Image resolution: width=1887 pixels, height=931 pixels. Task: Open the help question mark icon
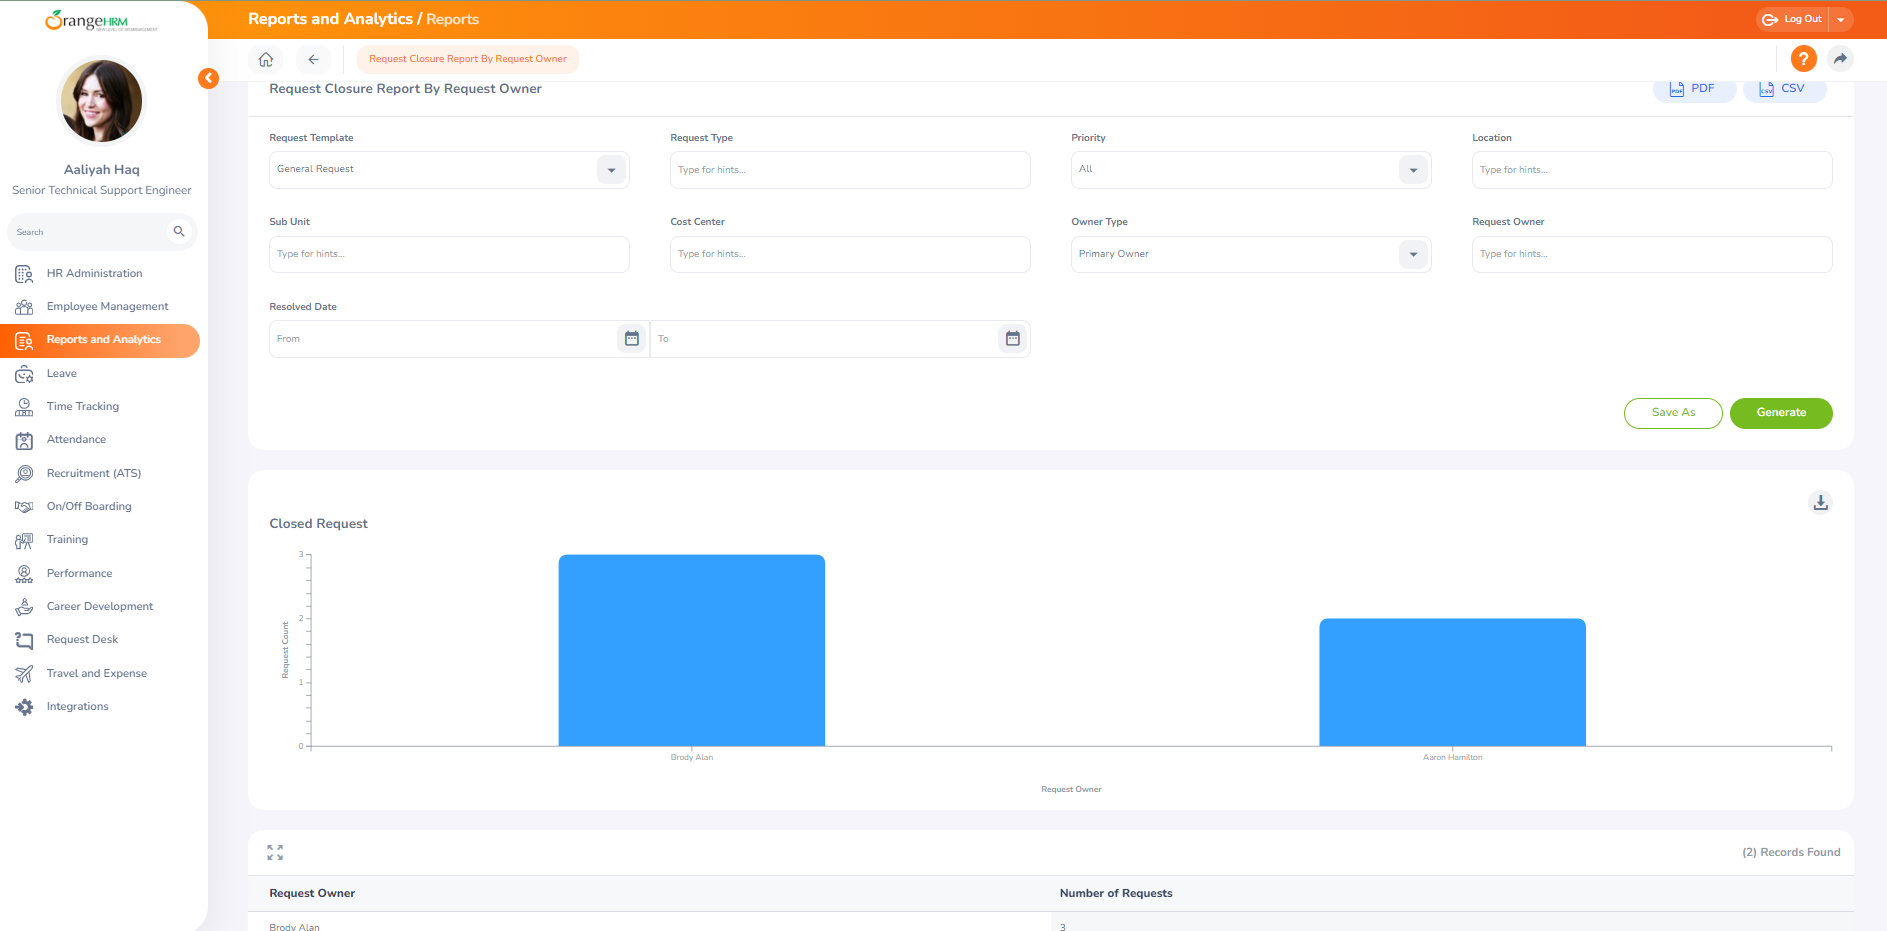(x=1803, y=59)
